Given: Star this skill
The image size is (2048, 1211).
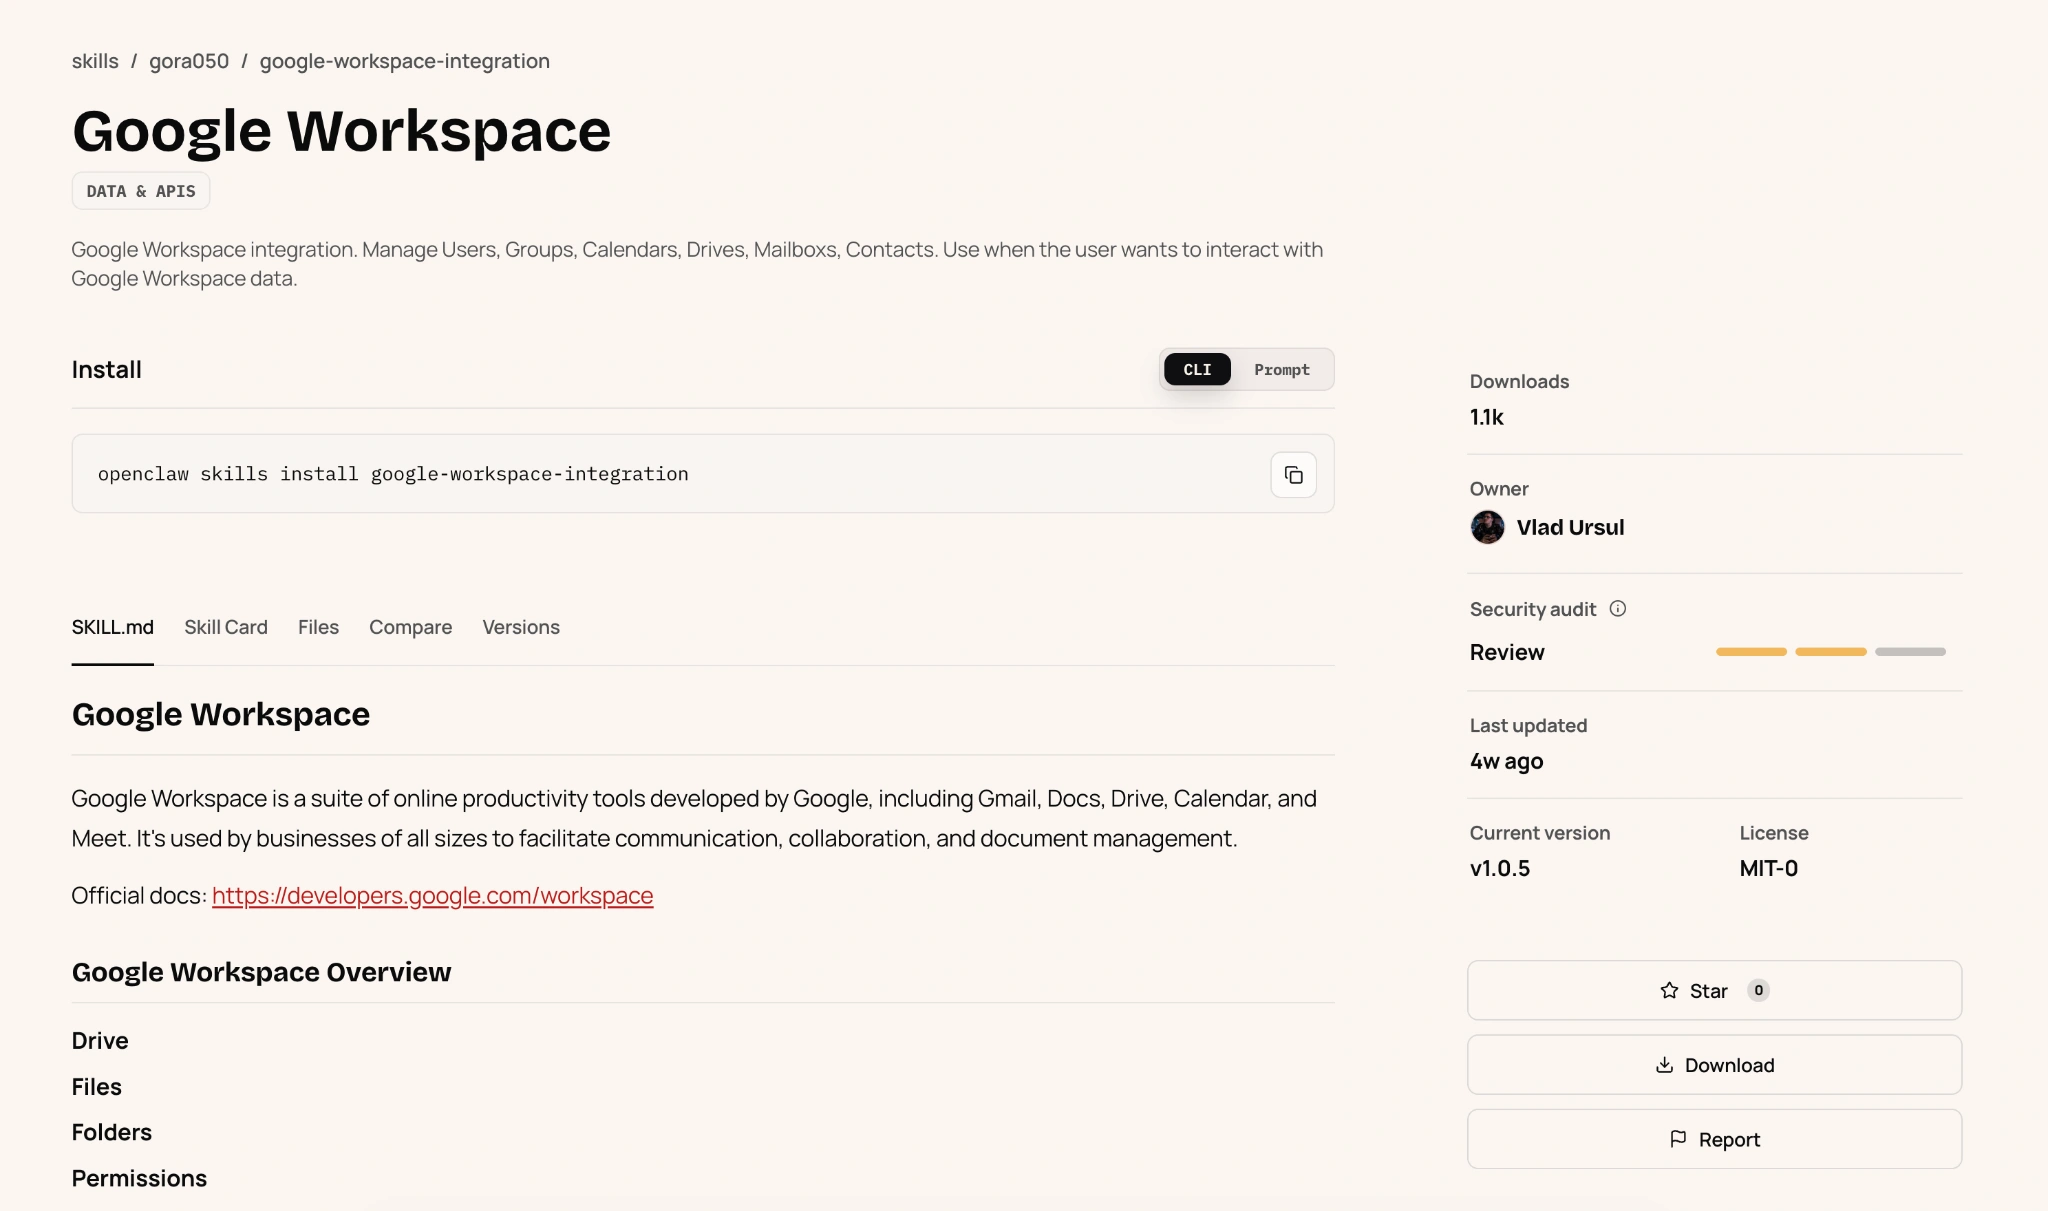Looking at the screenshot, I should coord(1714,990).
